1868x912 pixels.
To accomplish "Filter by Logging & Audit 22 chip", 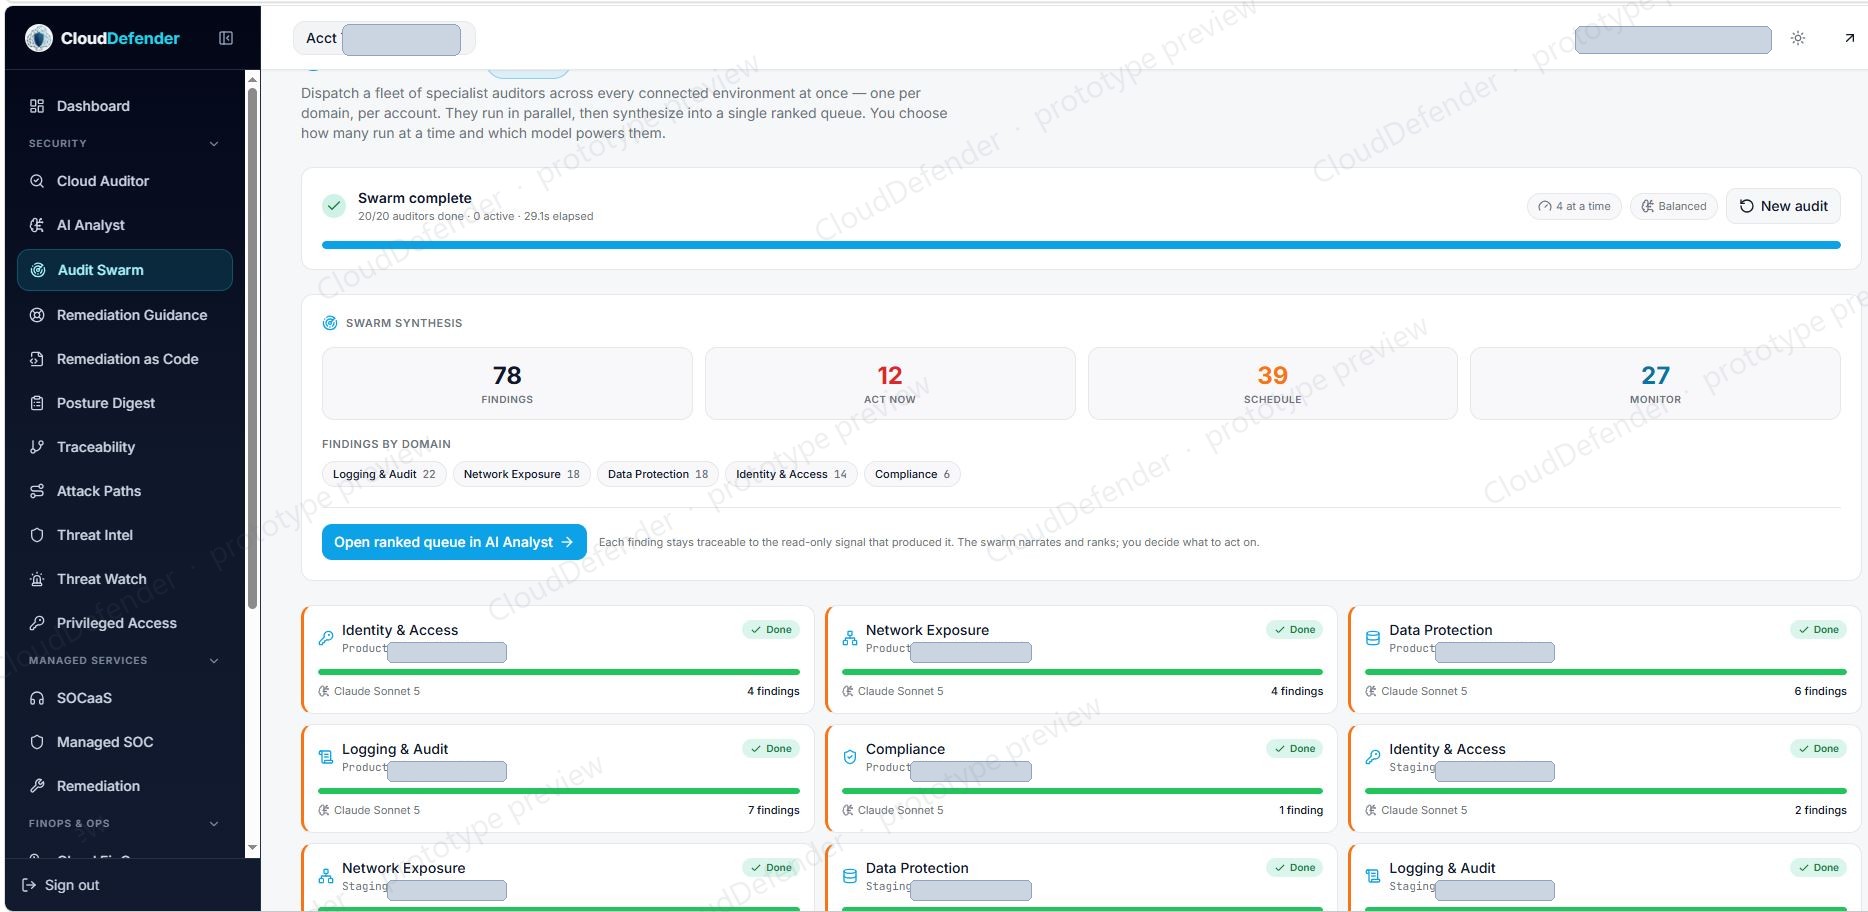I will click(384, 474).
